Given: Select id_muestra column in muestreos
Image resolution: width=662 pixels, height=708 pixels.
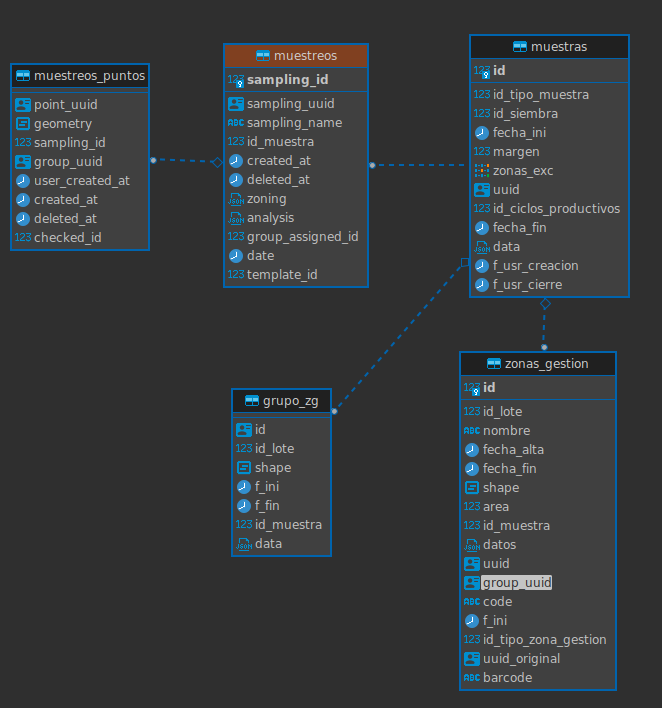Looking at the screenshot, I should 280,142.
